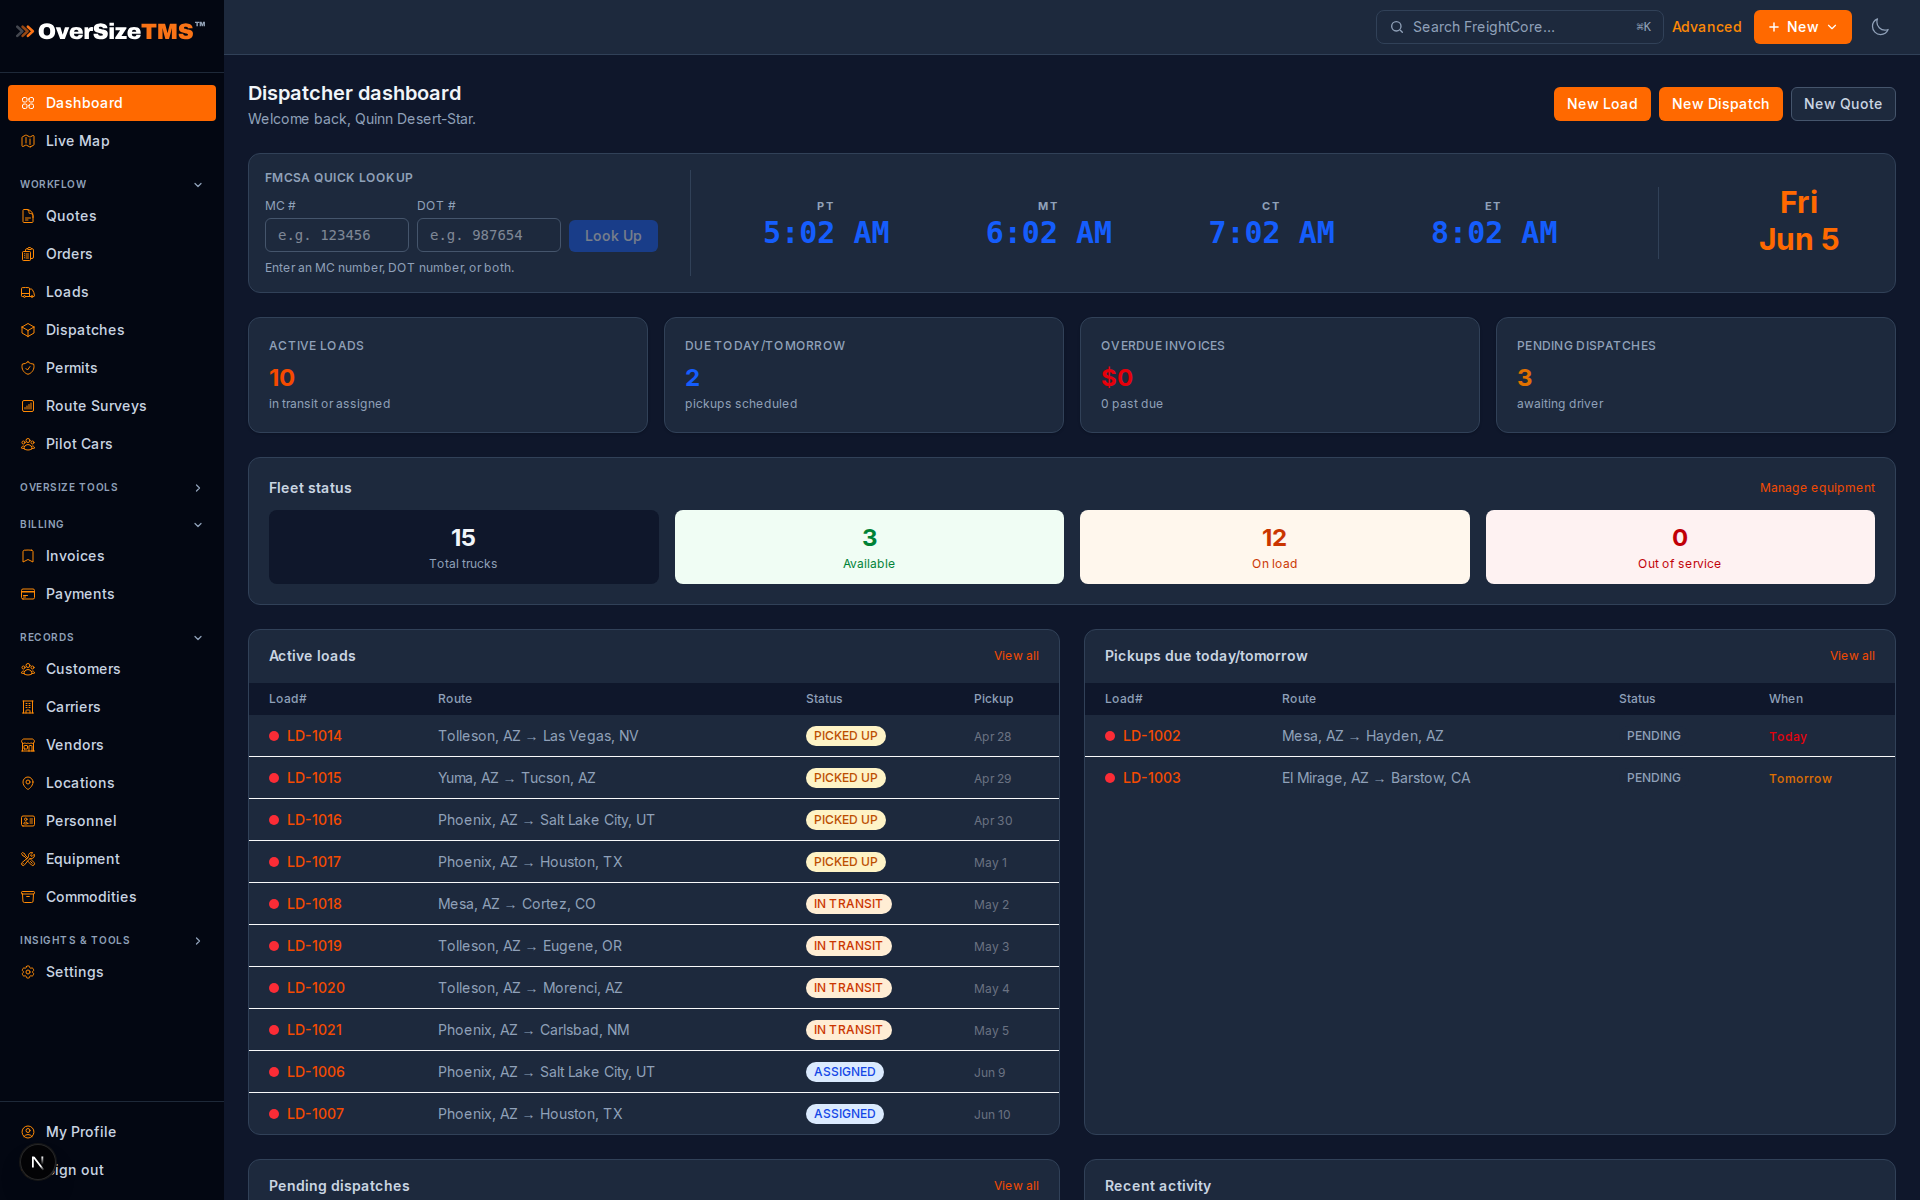1920x1200 pixels.
Task: Focus the DOT # input field
Action: pos(489,235)
